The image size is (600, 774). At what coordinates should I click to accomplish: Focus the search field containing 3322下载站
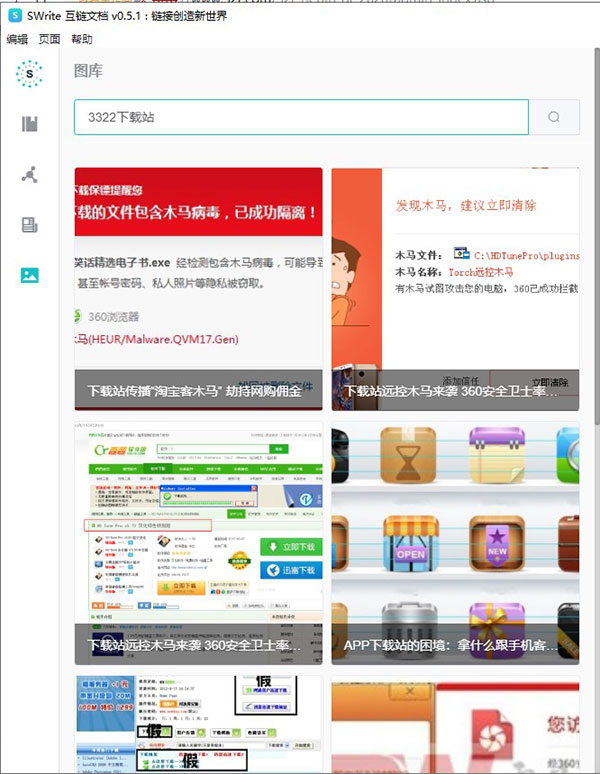(x=301, y=117)
